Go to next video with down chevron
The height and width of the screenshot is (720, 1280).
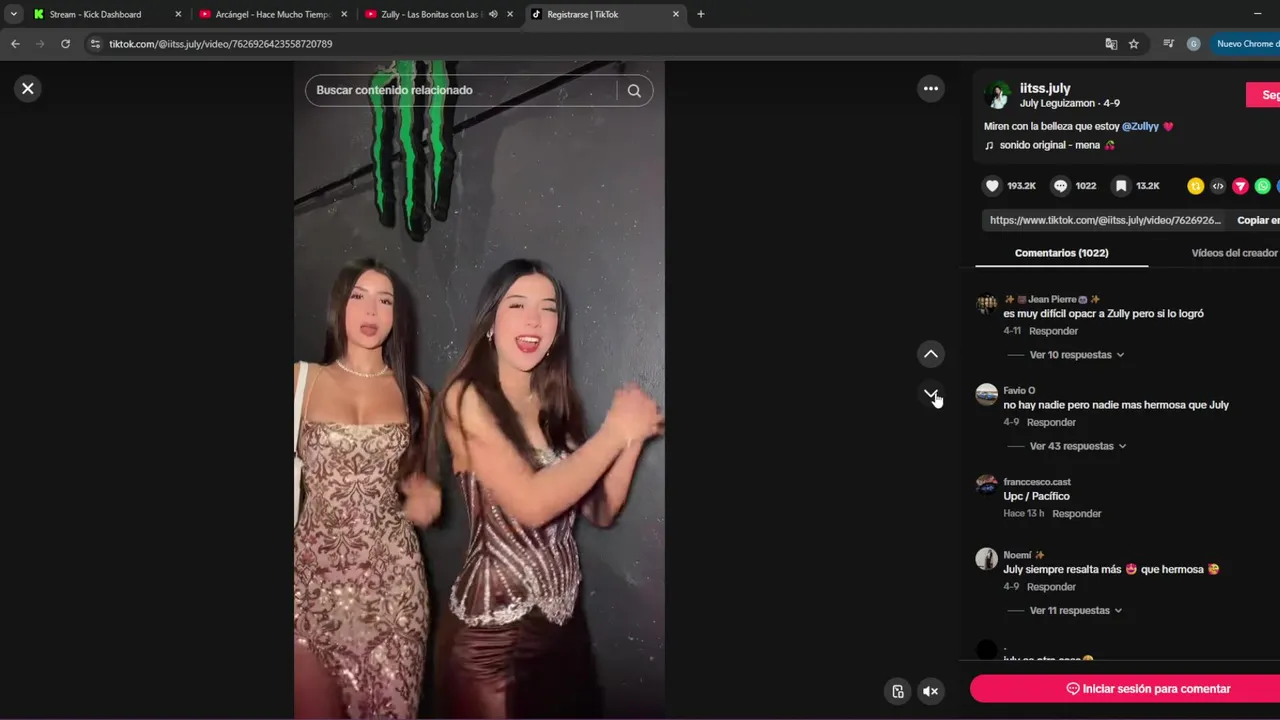click(931, 394)
